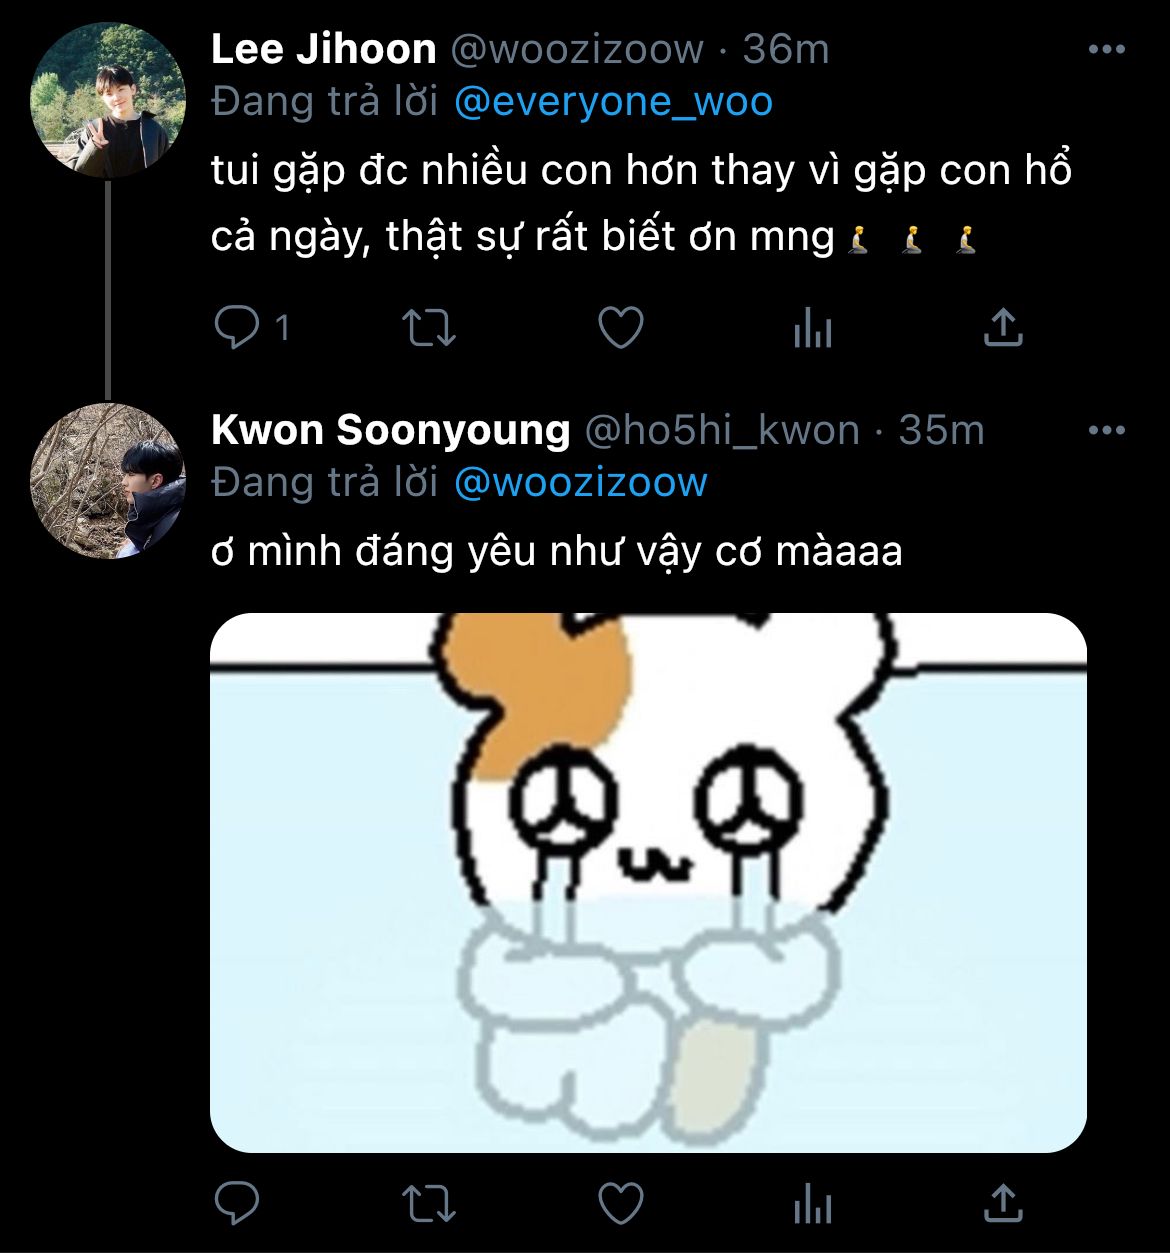View analytics for Kwon Soonyoung's tweet
Image resolution: width=1170 pixels, height=1253 pixels.
point(812,1203)
